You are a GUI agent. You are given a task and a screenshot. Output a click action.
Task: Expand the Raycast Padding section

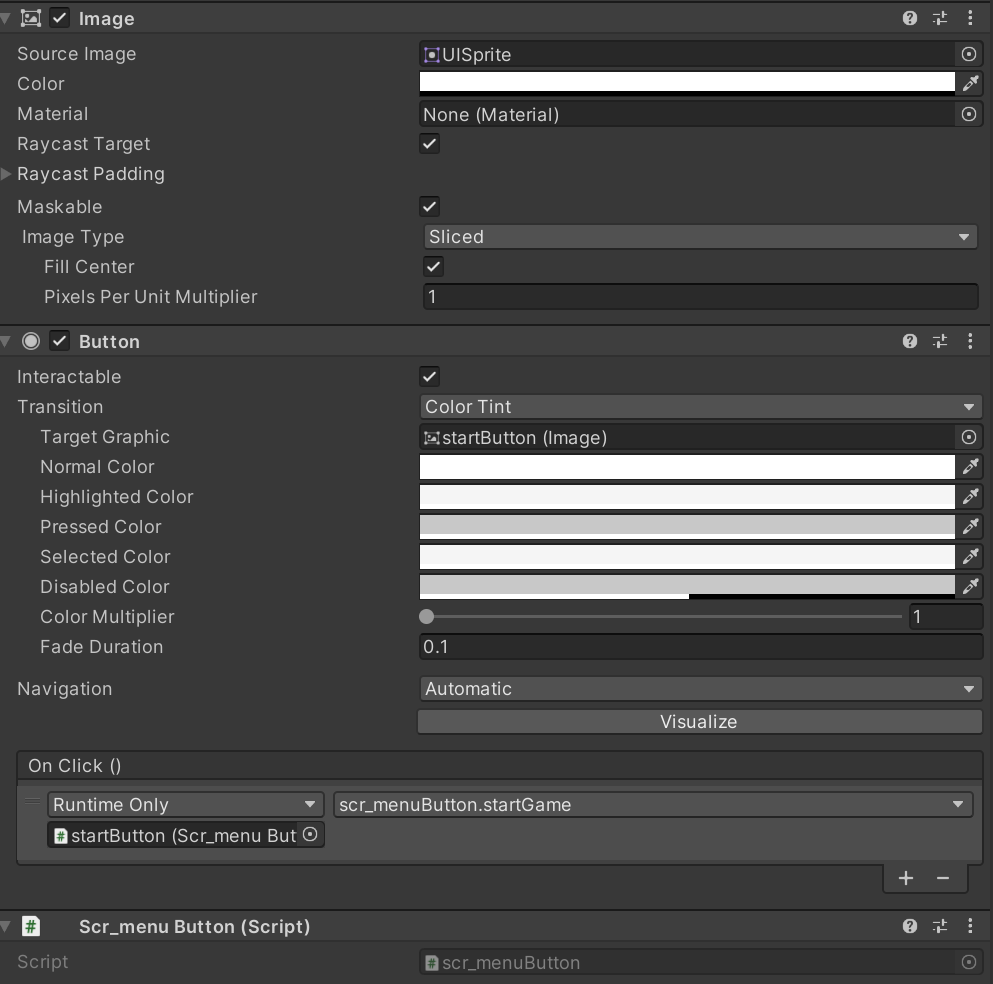coord(8,174)
